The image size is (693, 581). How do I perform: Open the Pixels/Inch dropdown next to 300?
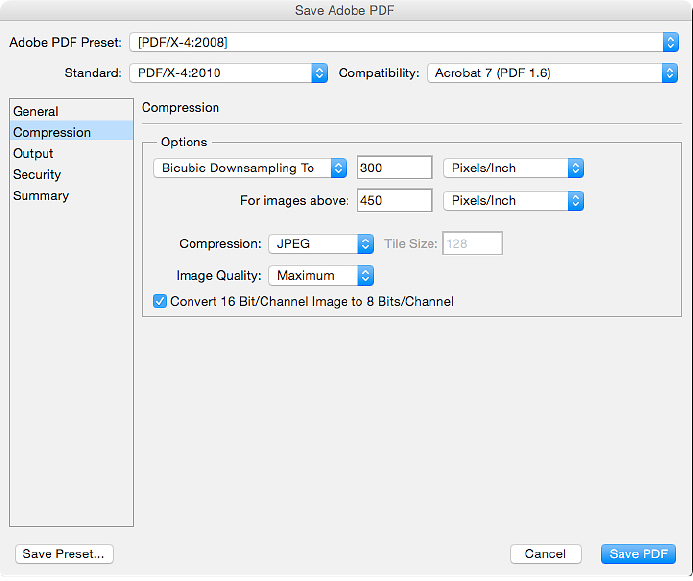point(513,168)
